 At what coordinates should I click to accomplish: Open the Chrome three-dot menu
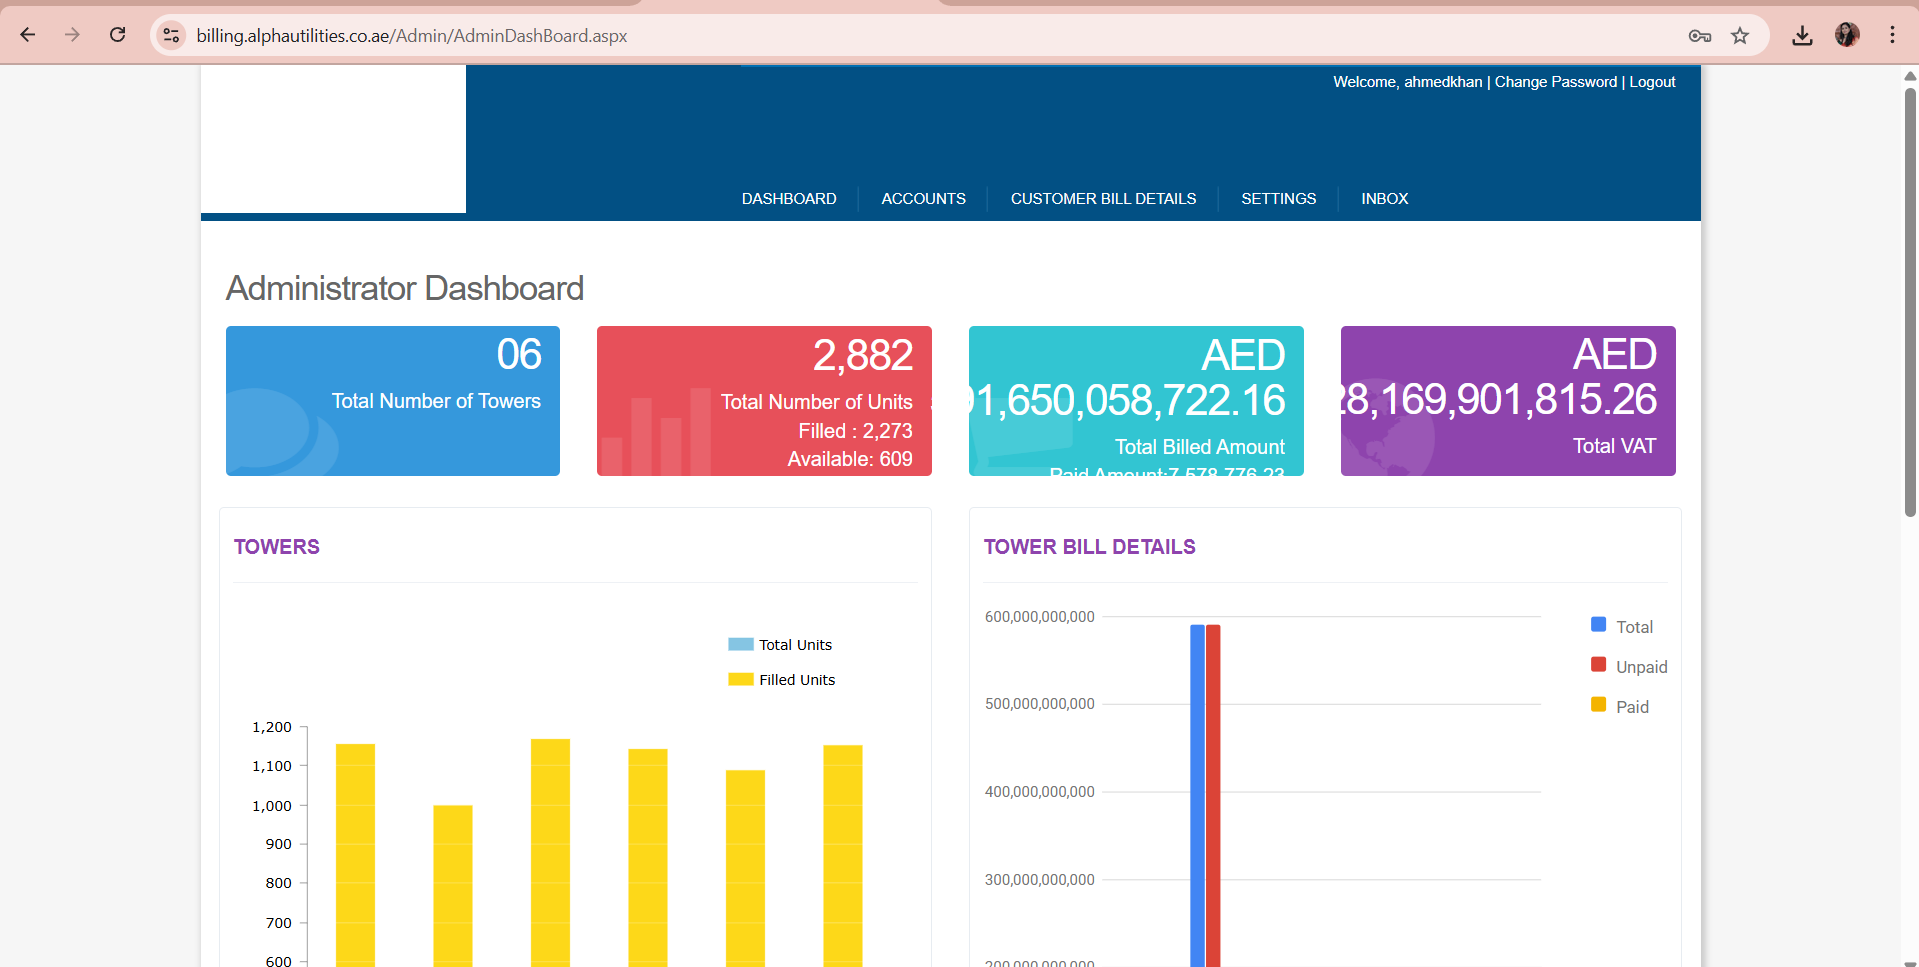[x=1892, y=35]
